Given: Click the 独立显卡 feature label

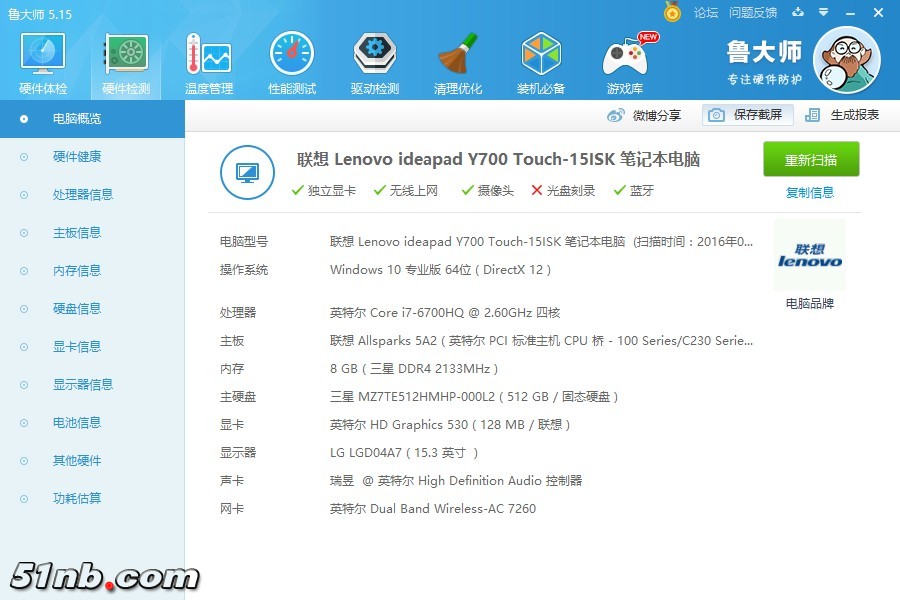Looking at the screenshot, I should click(x=331, y=191).
